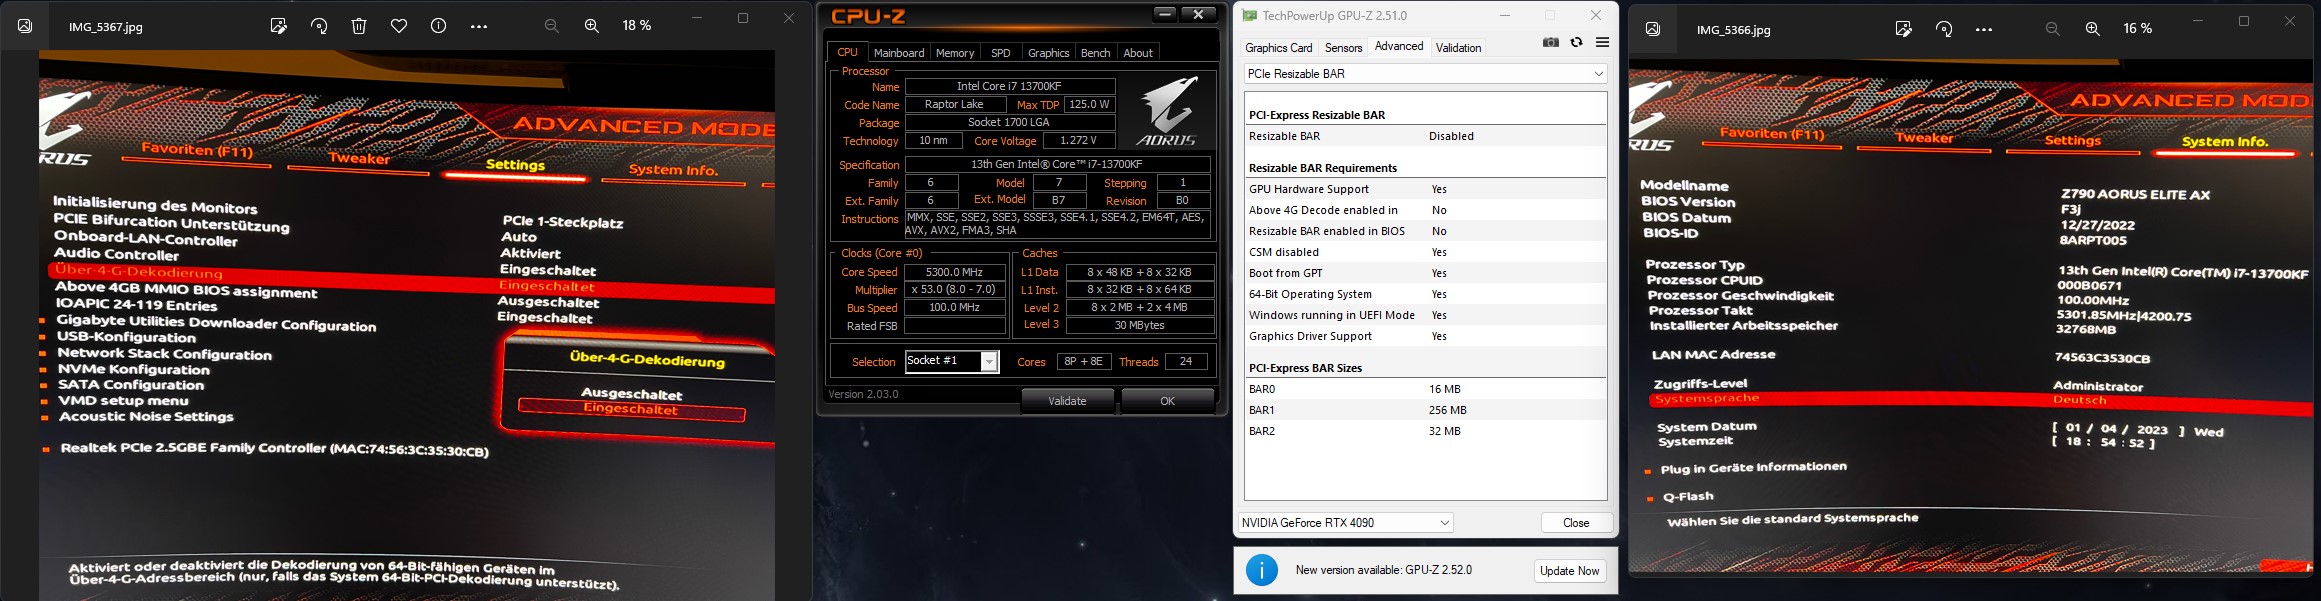This screenshot has width=2321, height=601.
Task: Zoom out in the IMG_5367.jpg window
Action: click(x=552, y=26)
